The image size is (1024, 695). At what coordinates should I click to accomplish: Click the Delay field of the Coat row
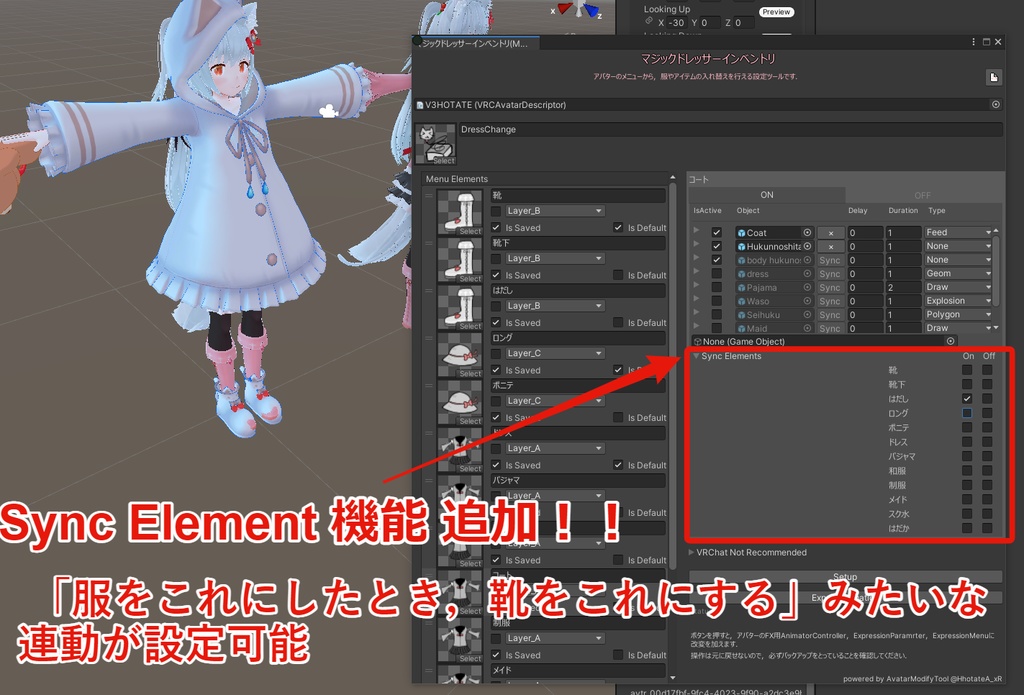[x=865, y=233]
